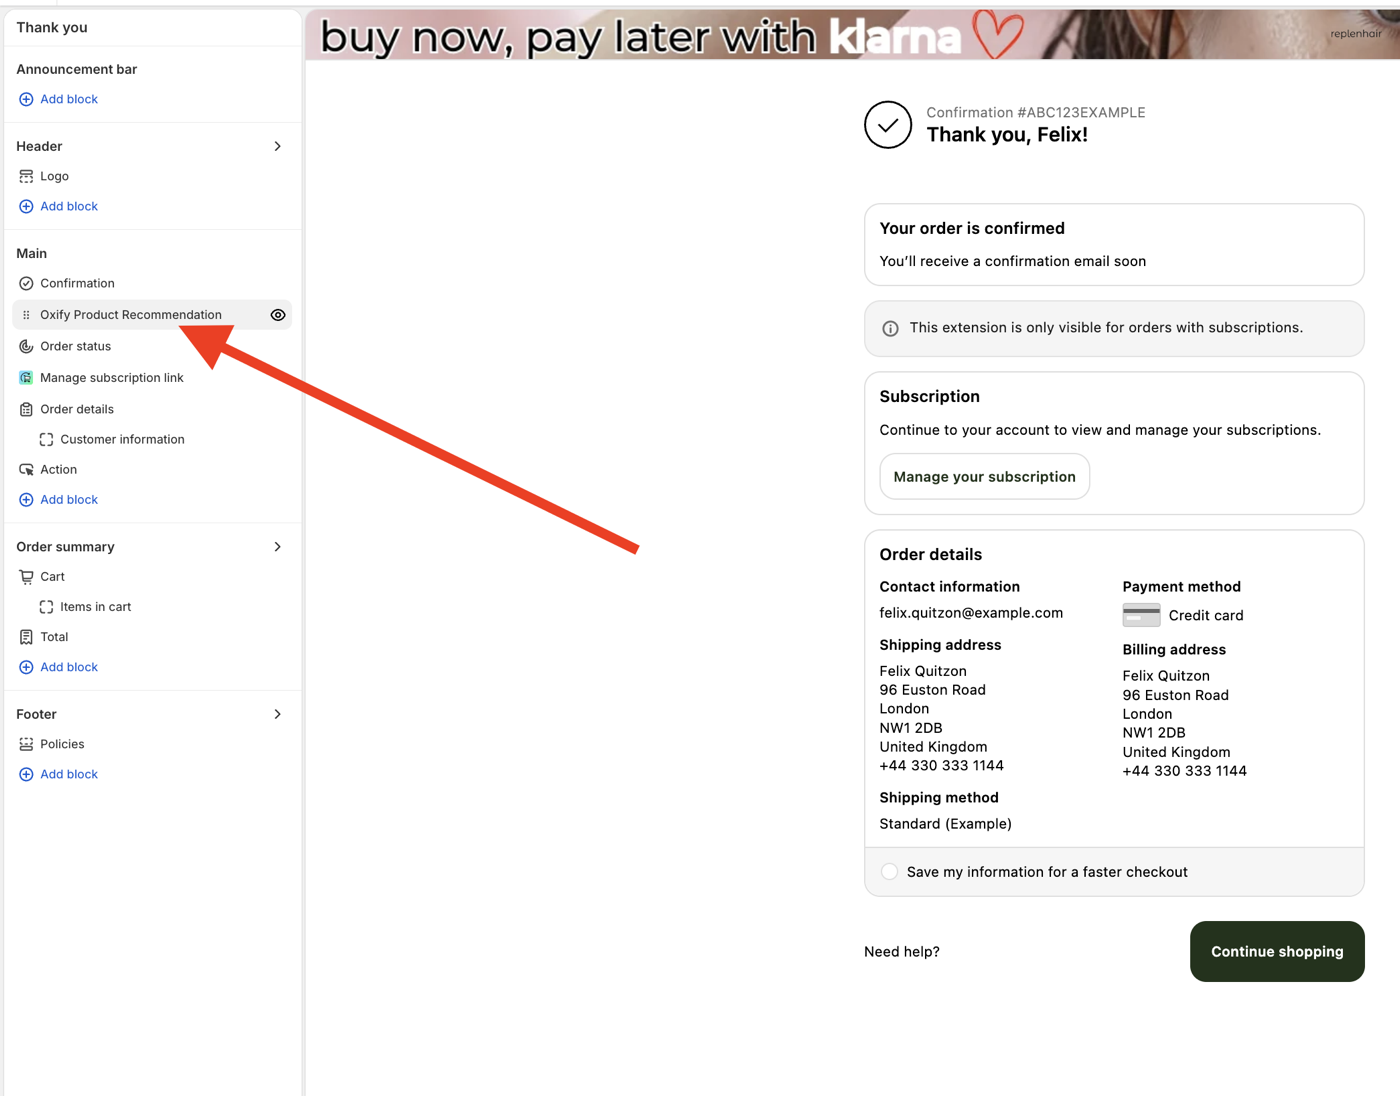Click the Logo block icon
The image size is (1400, 1096).
26,176
